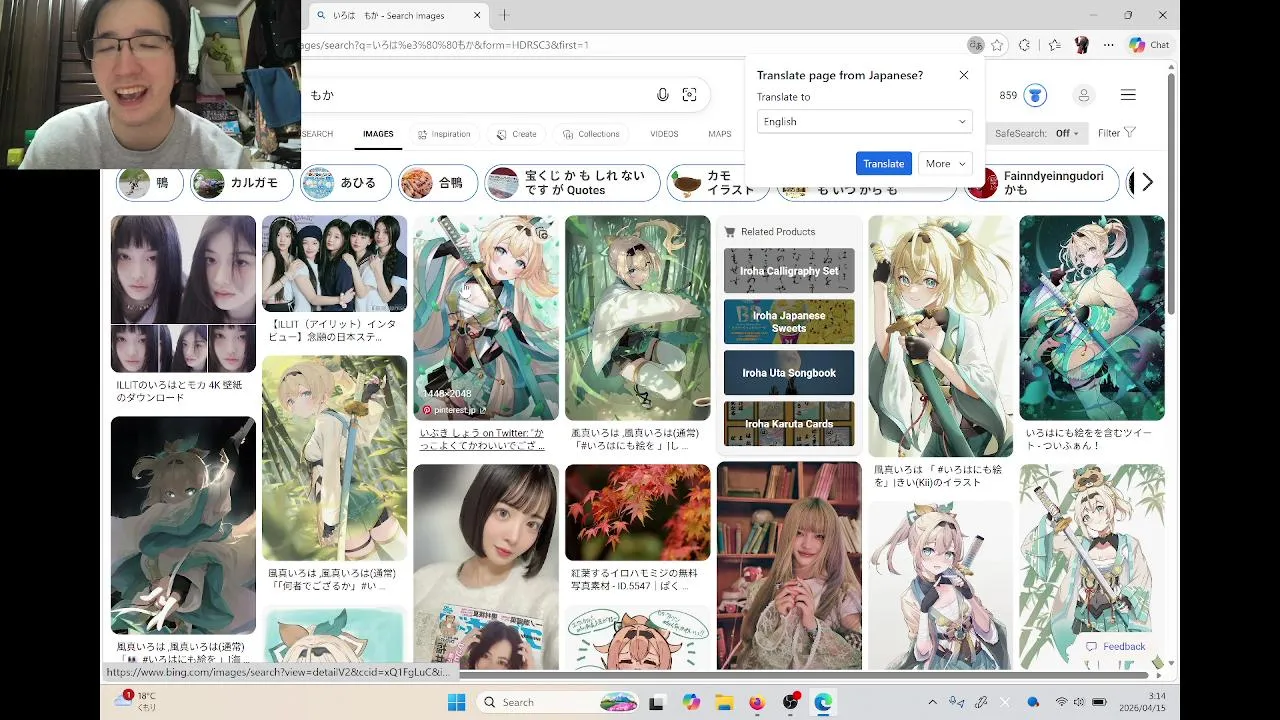Start a voice search with the microphone icon
The image size is (1280, 720).
pos(662,95)
